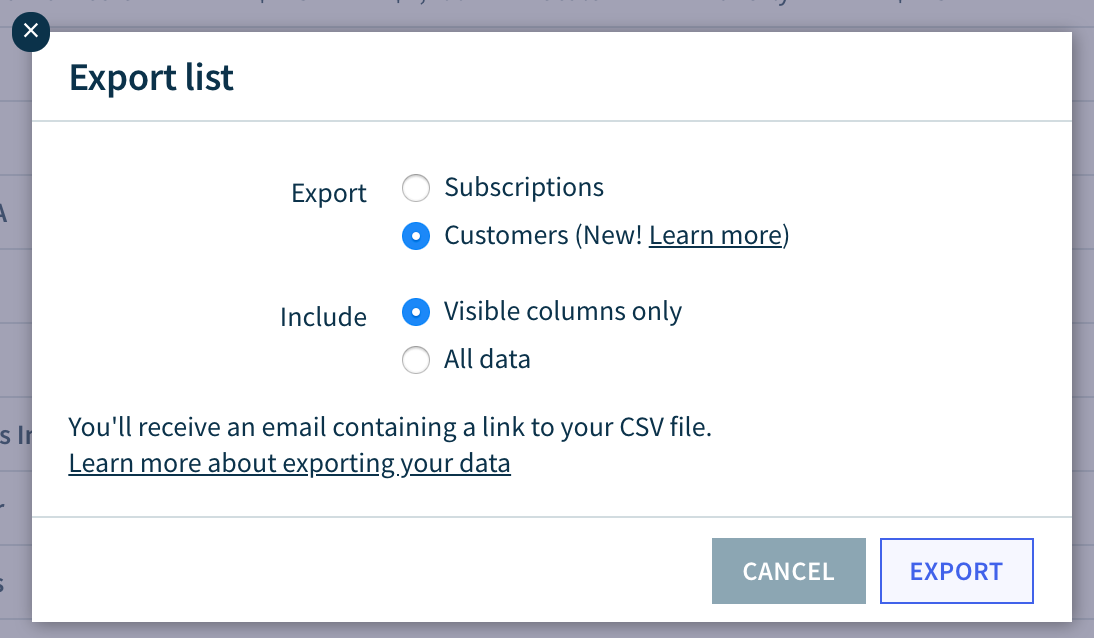
Task: Click the All data label text
Action: [x=487, y=359]
